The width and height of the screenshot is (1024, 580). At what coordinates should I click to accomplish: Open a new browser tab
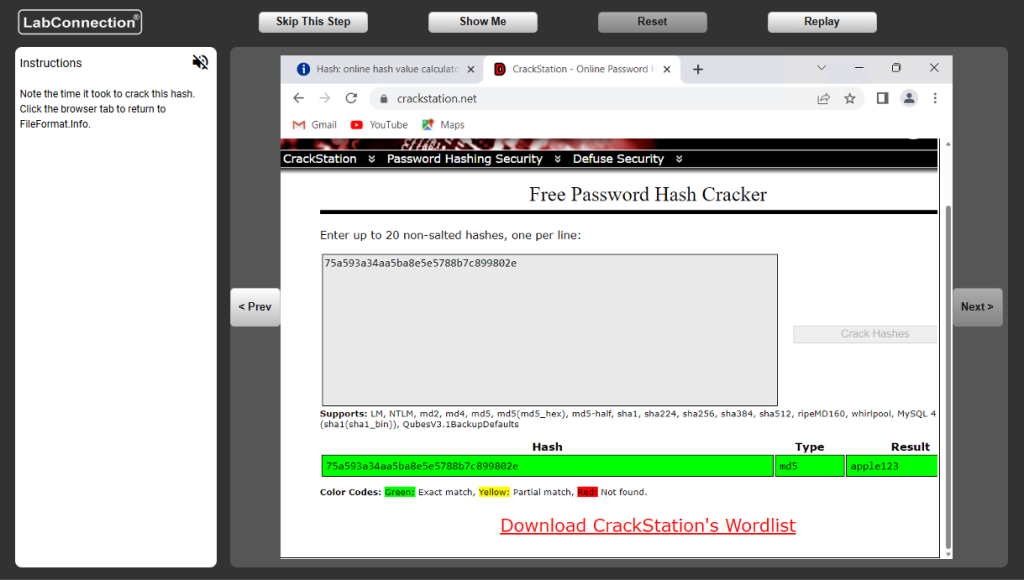coord(698,69)
